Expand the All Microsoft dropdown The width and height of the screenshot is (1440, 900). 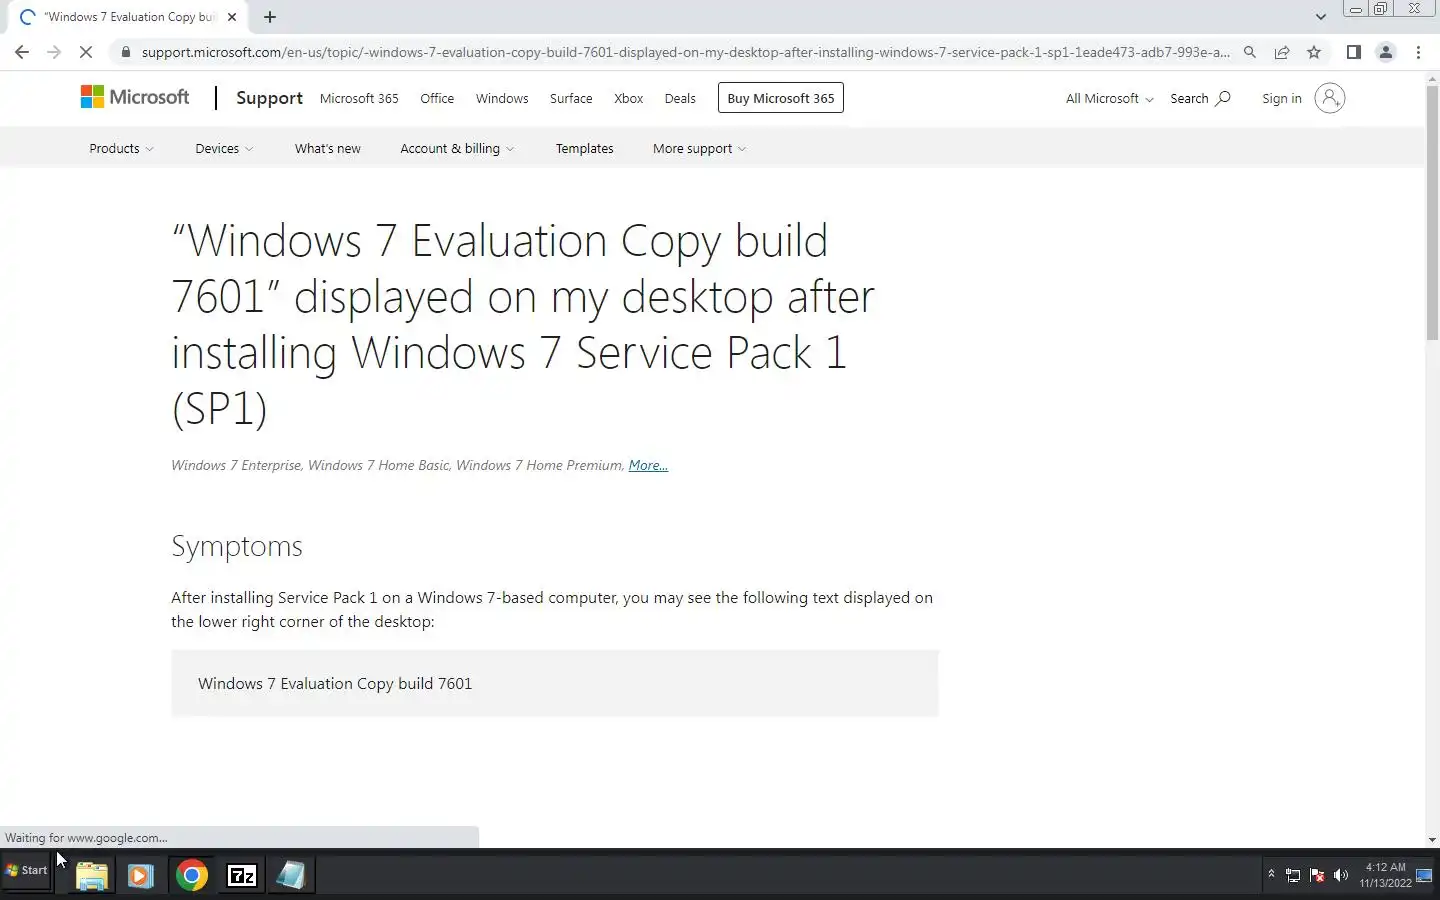(x=1109, y=98)
